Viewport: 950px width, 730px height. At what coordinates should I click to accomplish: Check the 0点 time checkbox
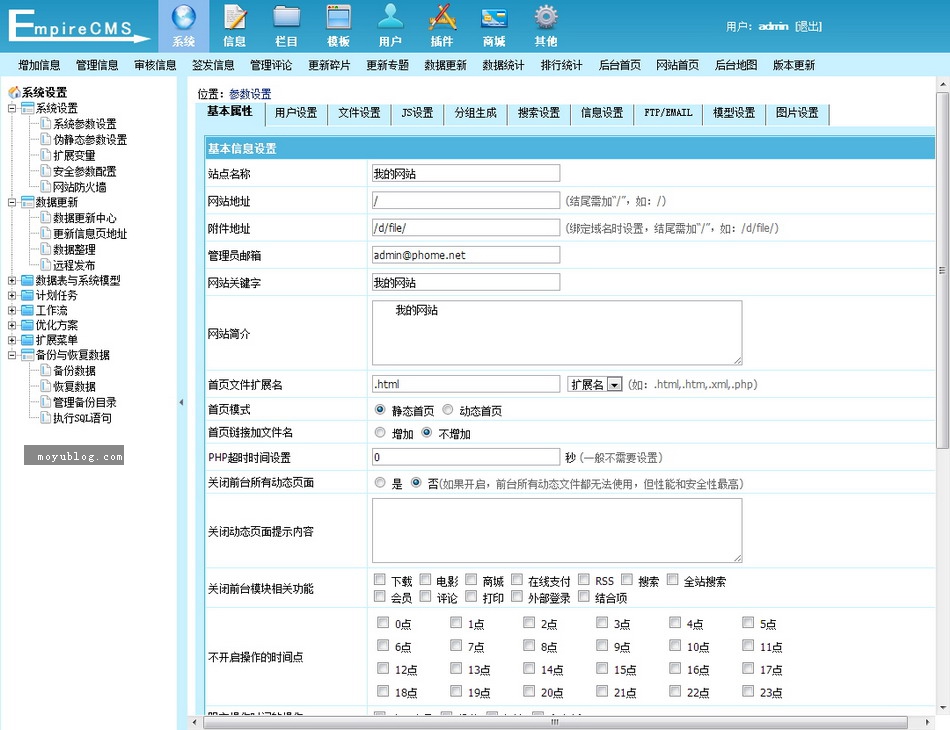tap(383, 622)
